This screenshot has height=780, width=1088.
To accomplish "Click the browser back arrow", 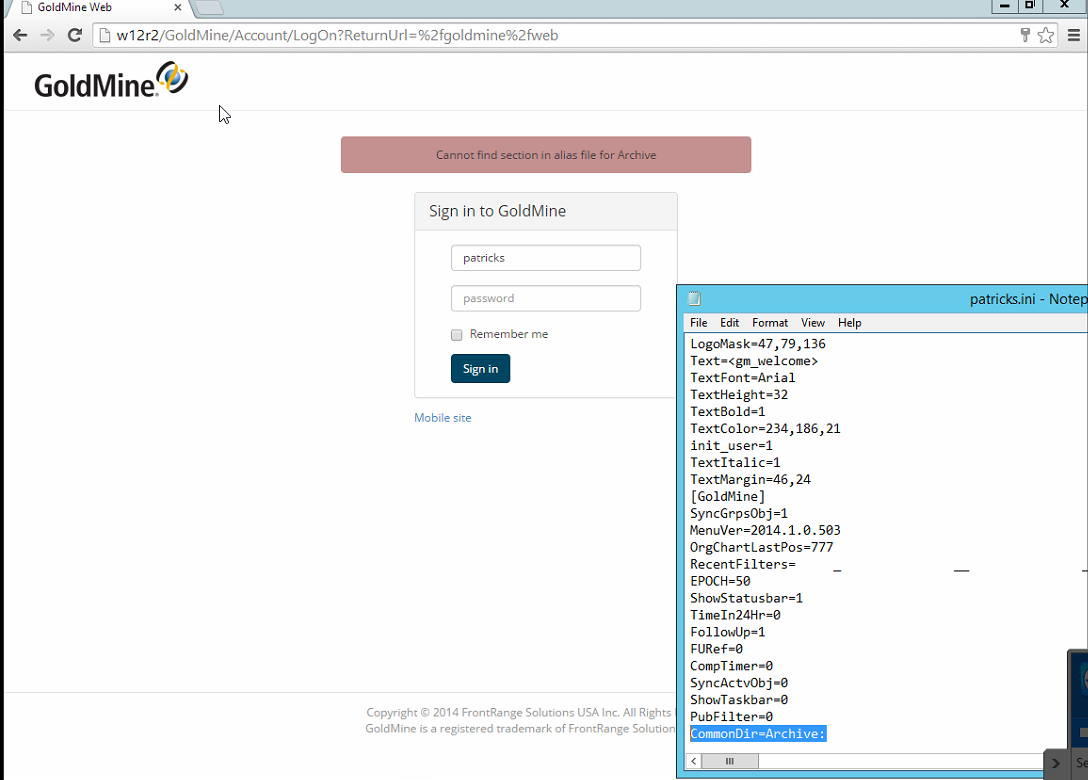I will pyautogui.click(x=20, y=35).
